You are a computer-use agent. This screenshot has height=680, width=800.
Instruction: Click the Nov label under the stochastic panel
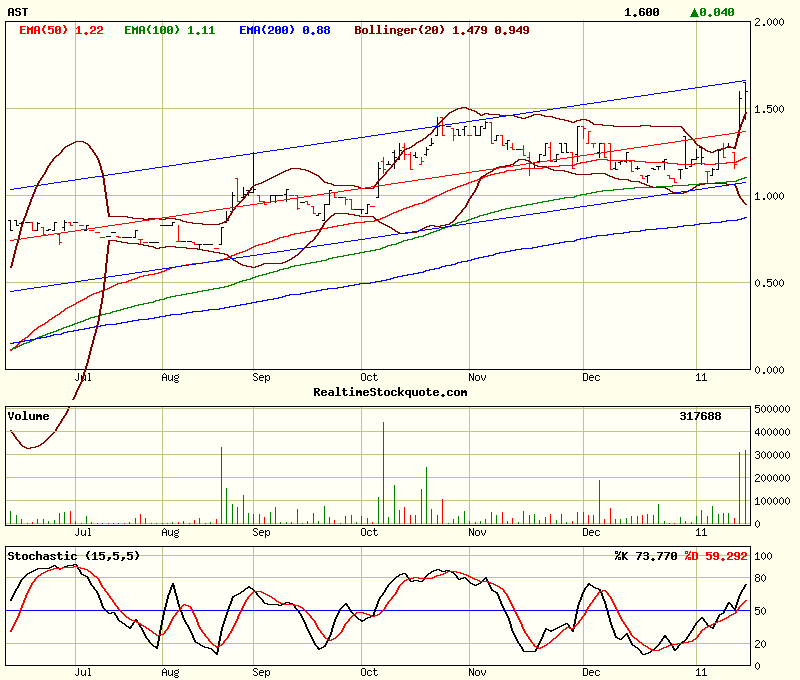pyautogui.click(x=476, y=673)
